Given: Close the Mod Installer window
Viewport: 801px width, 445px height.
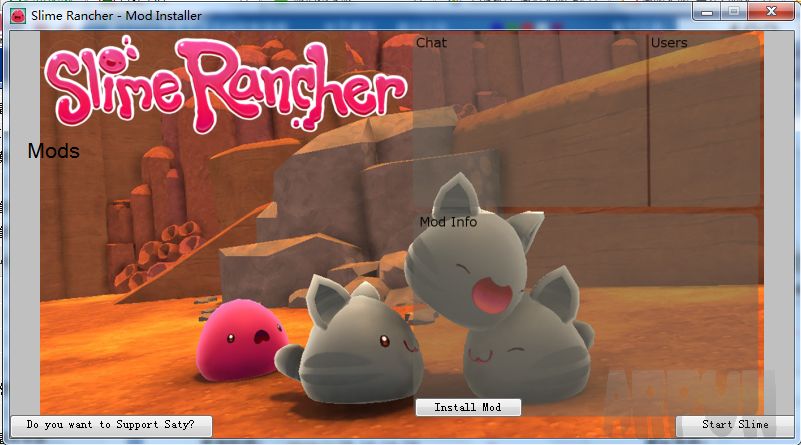Looking at the screenshot, I should coord(771,12).
